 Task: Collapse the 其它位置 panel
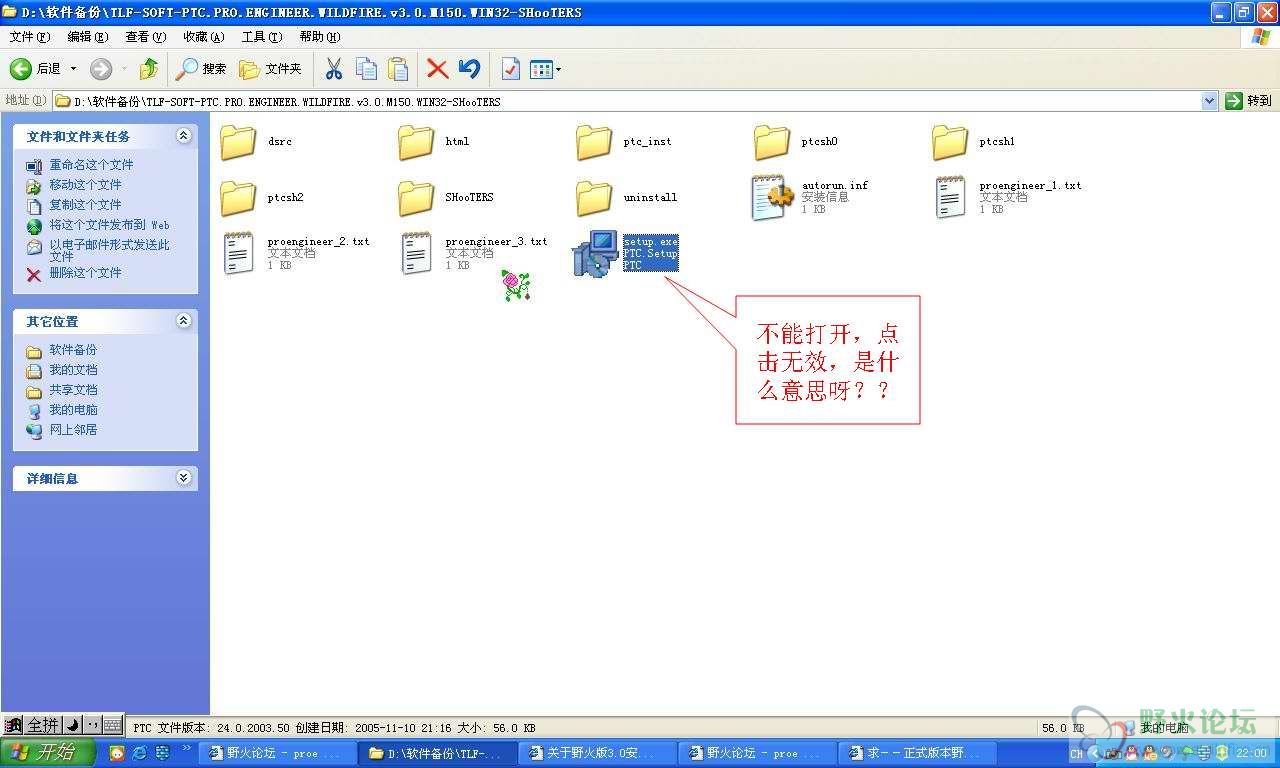click(x=183, y=321)
